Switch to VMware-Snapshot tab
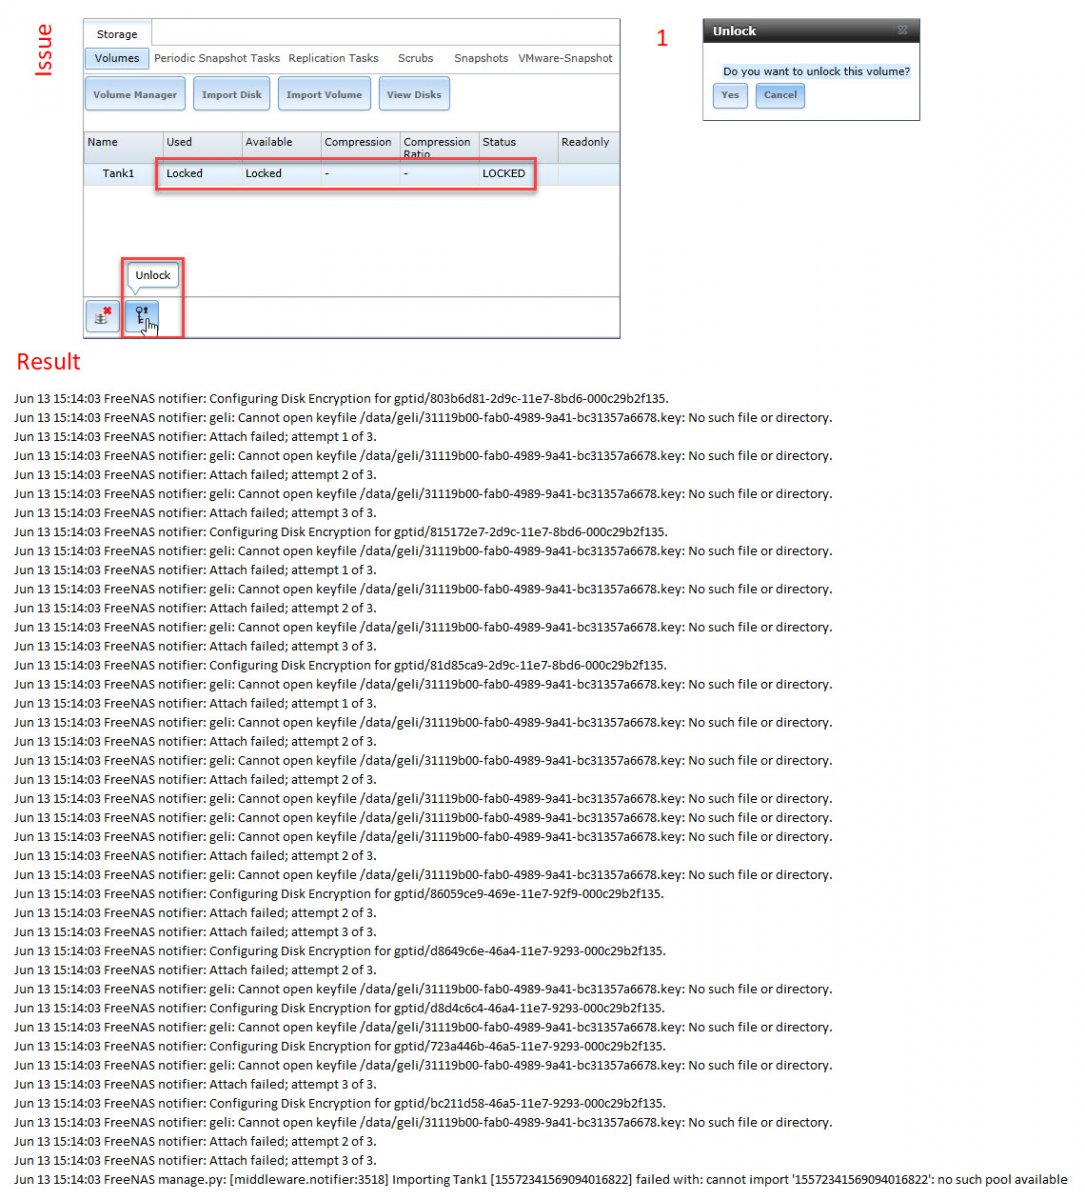Screen dimensions: 1085x1200 [565, 58]
